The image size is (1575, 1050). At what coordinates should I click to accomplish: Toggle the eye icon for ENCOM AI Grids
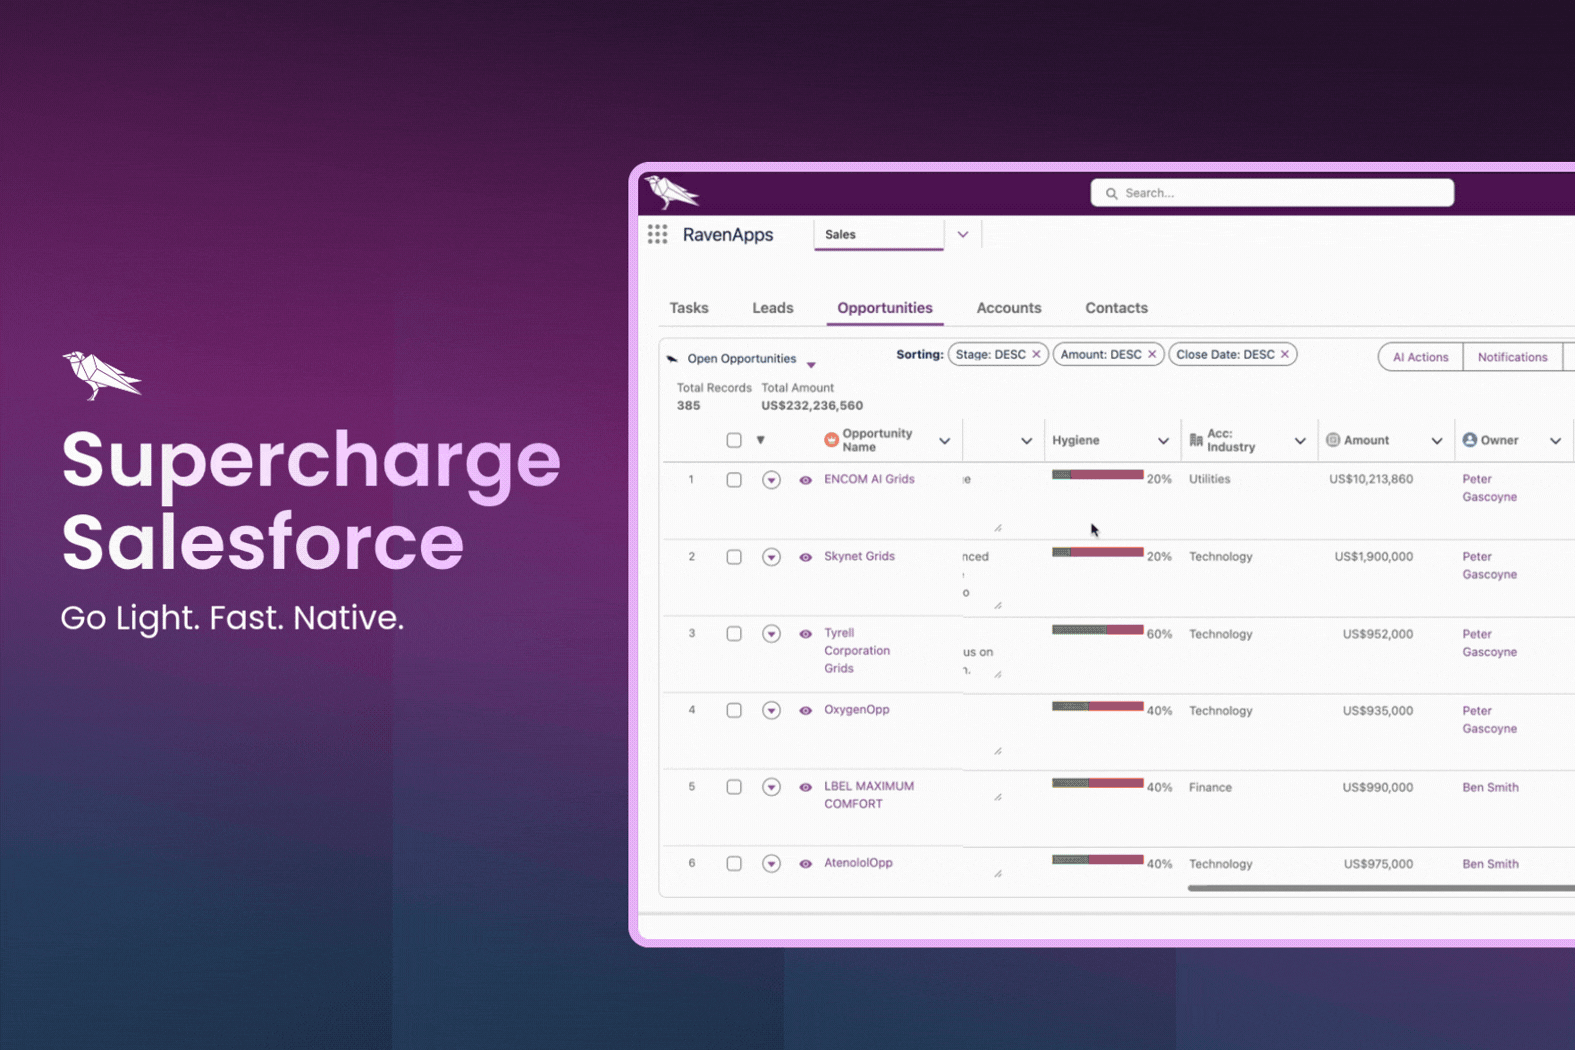click(805, 480)
